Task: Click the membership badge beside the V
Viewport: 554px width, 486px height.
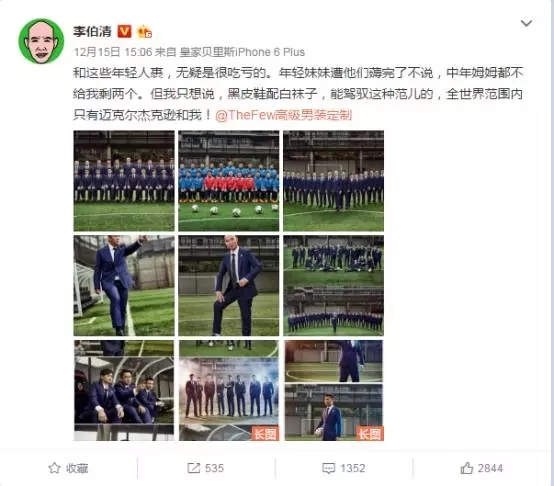Action: [x=144, y=32]
